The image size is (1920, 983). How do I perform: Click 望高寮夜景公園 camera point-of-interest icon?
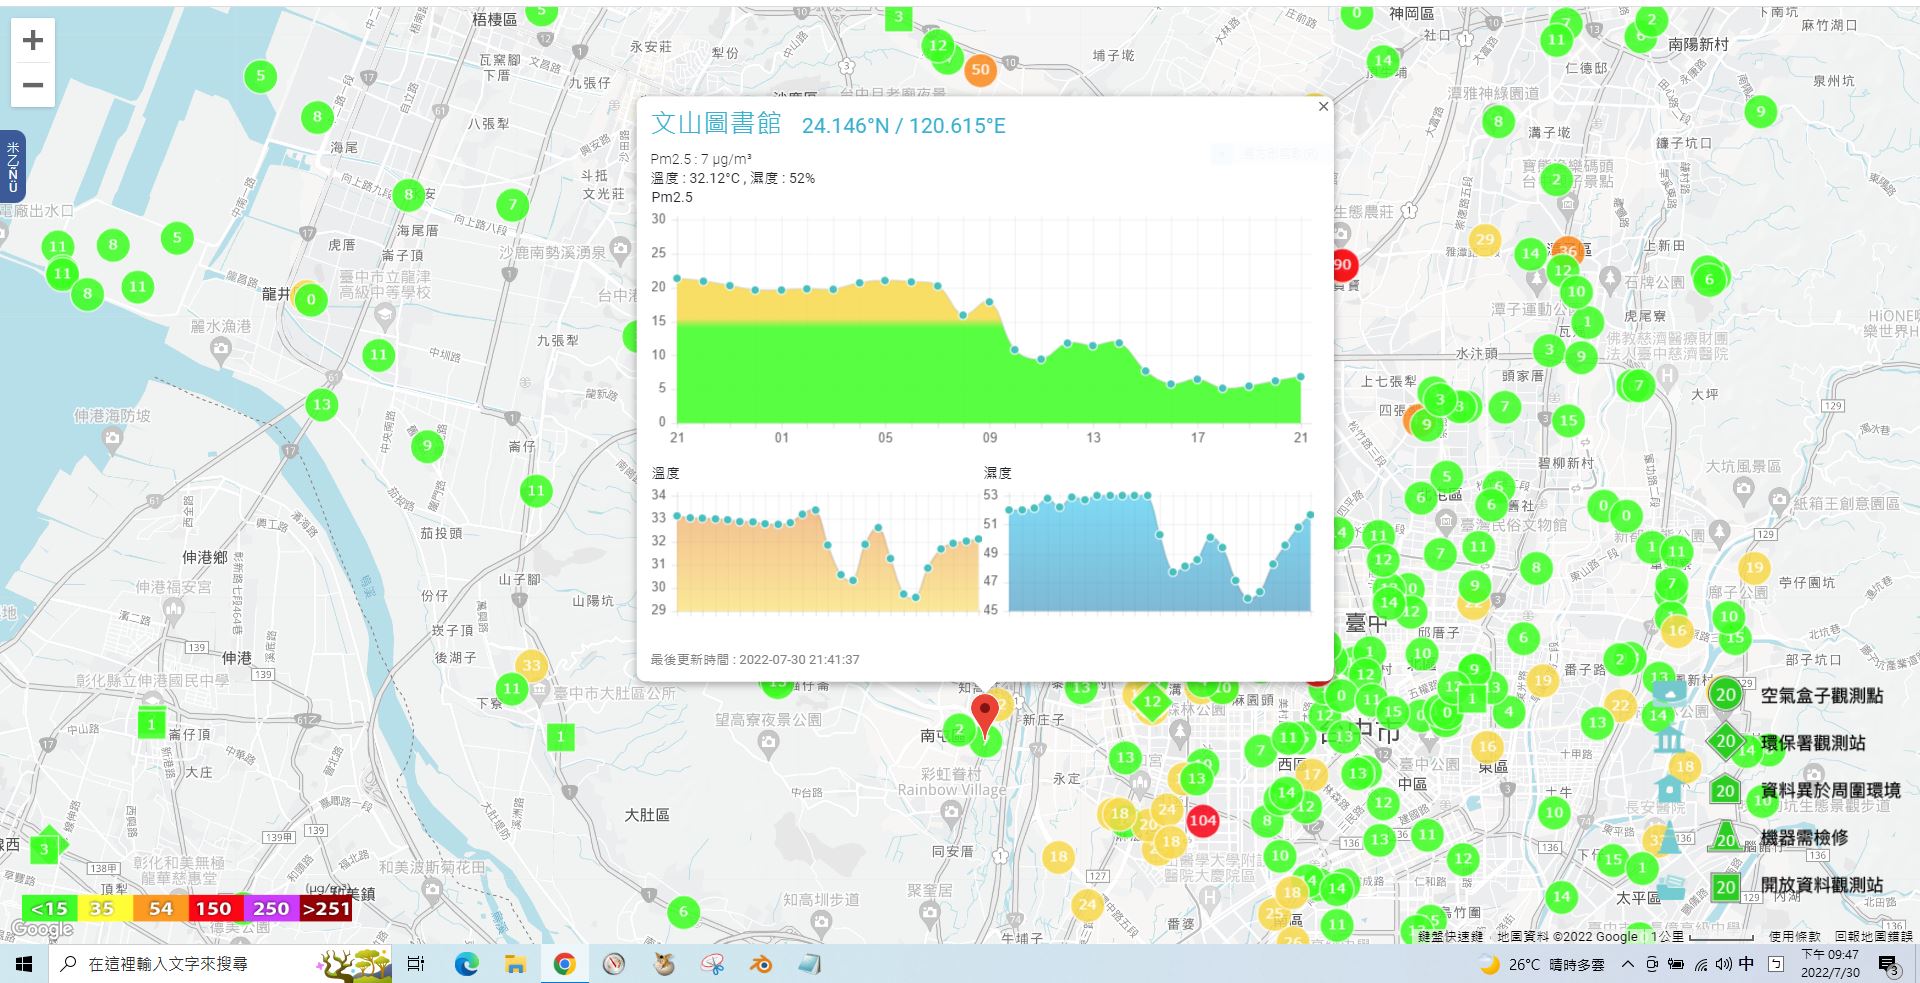pos(768,741)
